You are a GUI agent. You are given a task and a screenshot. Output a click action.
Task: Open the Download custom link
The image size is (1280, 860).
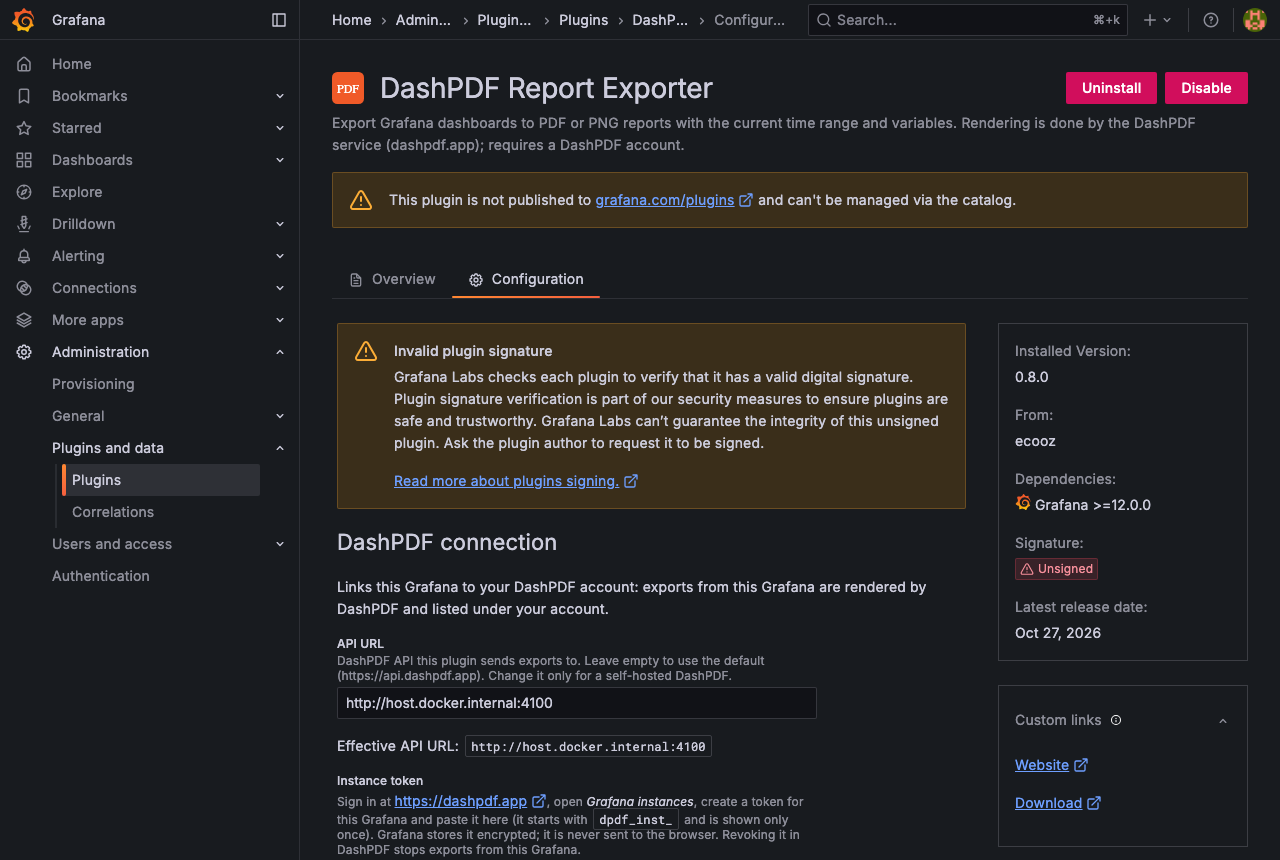pos(1058,803)
